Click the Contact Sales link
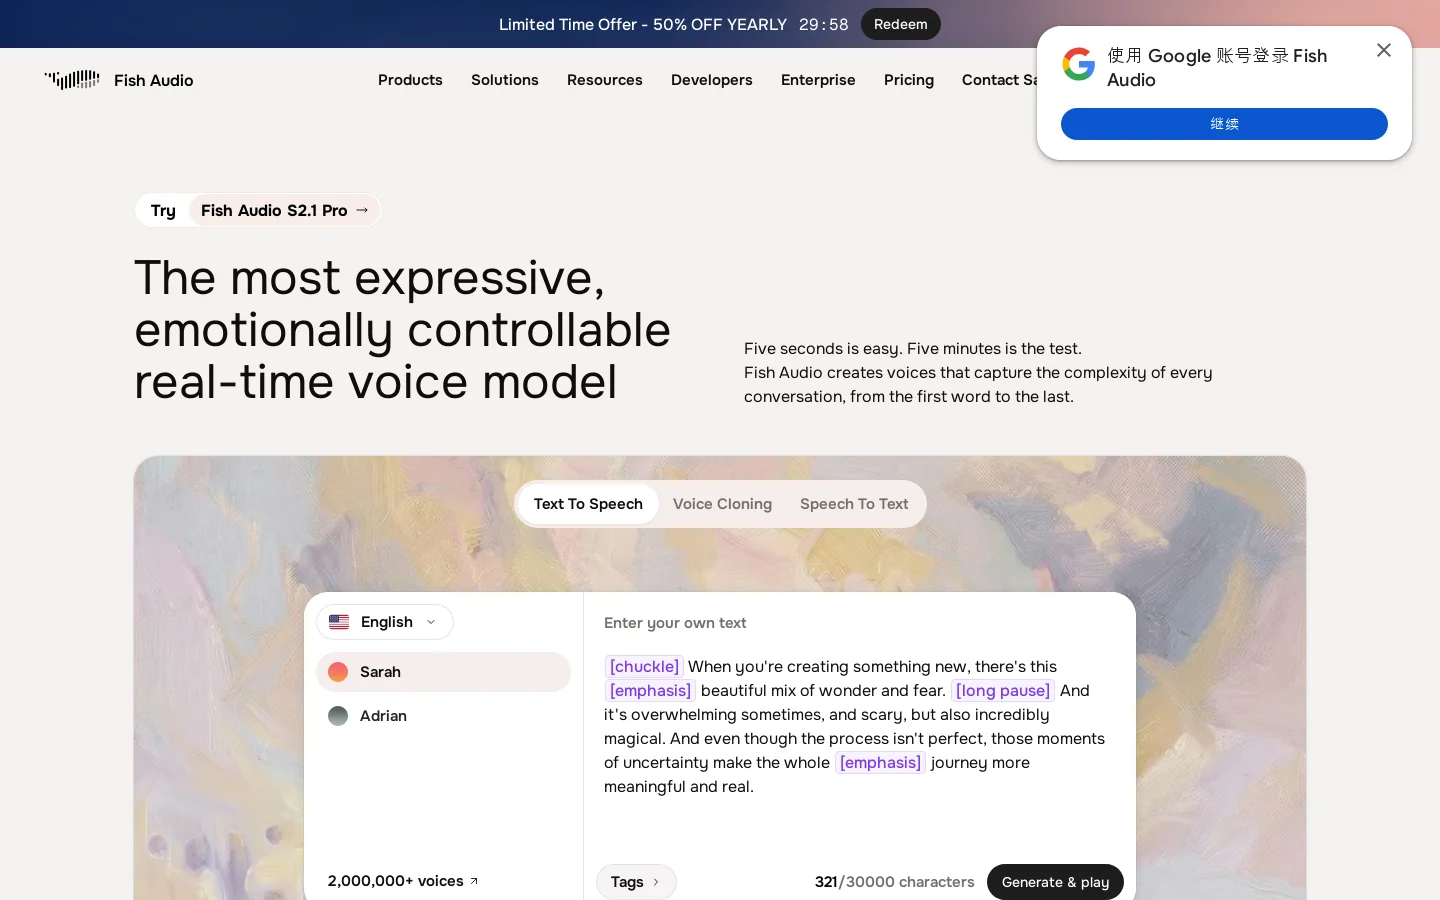 click(999, 80)
